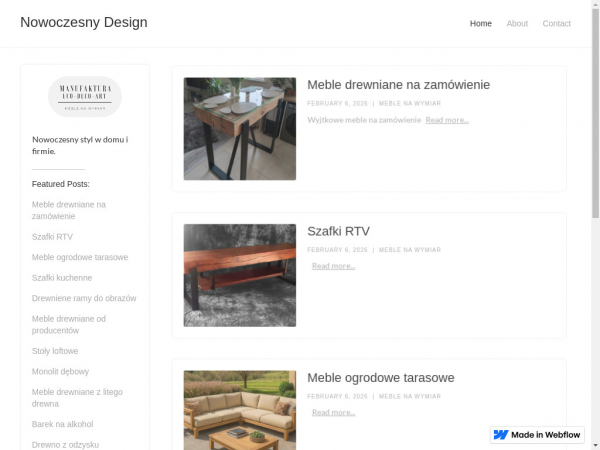Click Meble na wymiar category in ogrodowe post
The height and width of the screenshot is (450, 600).
coord(410,396)
